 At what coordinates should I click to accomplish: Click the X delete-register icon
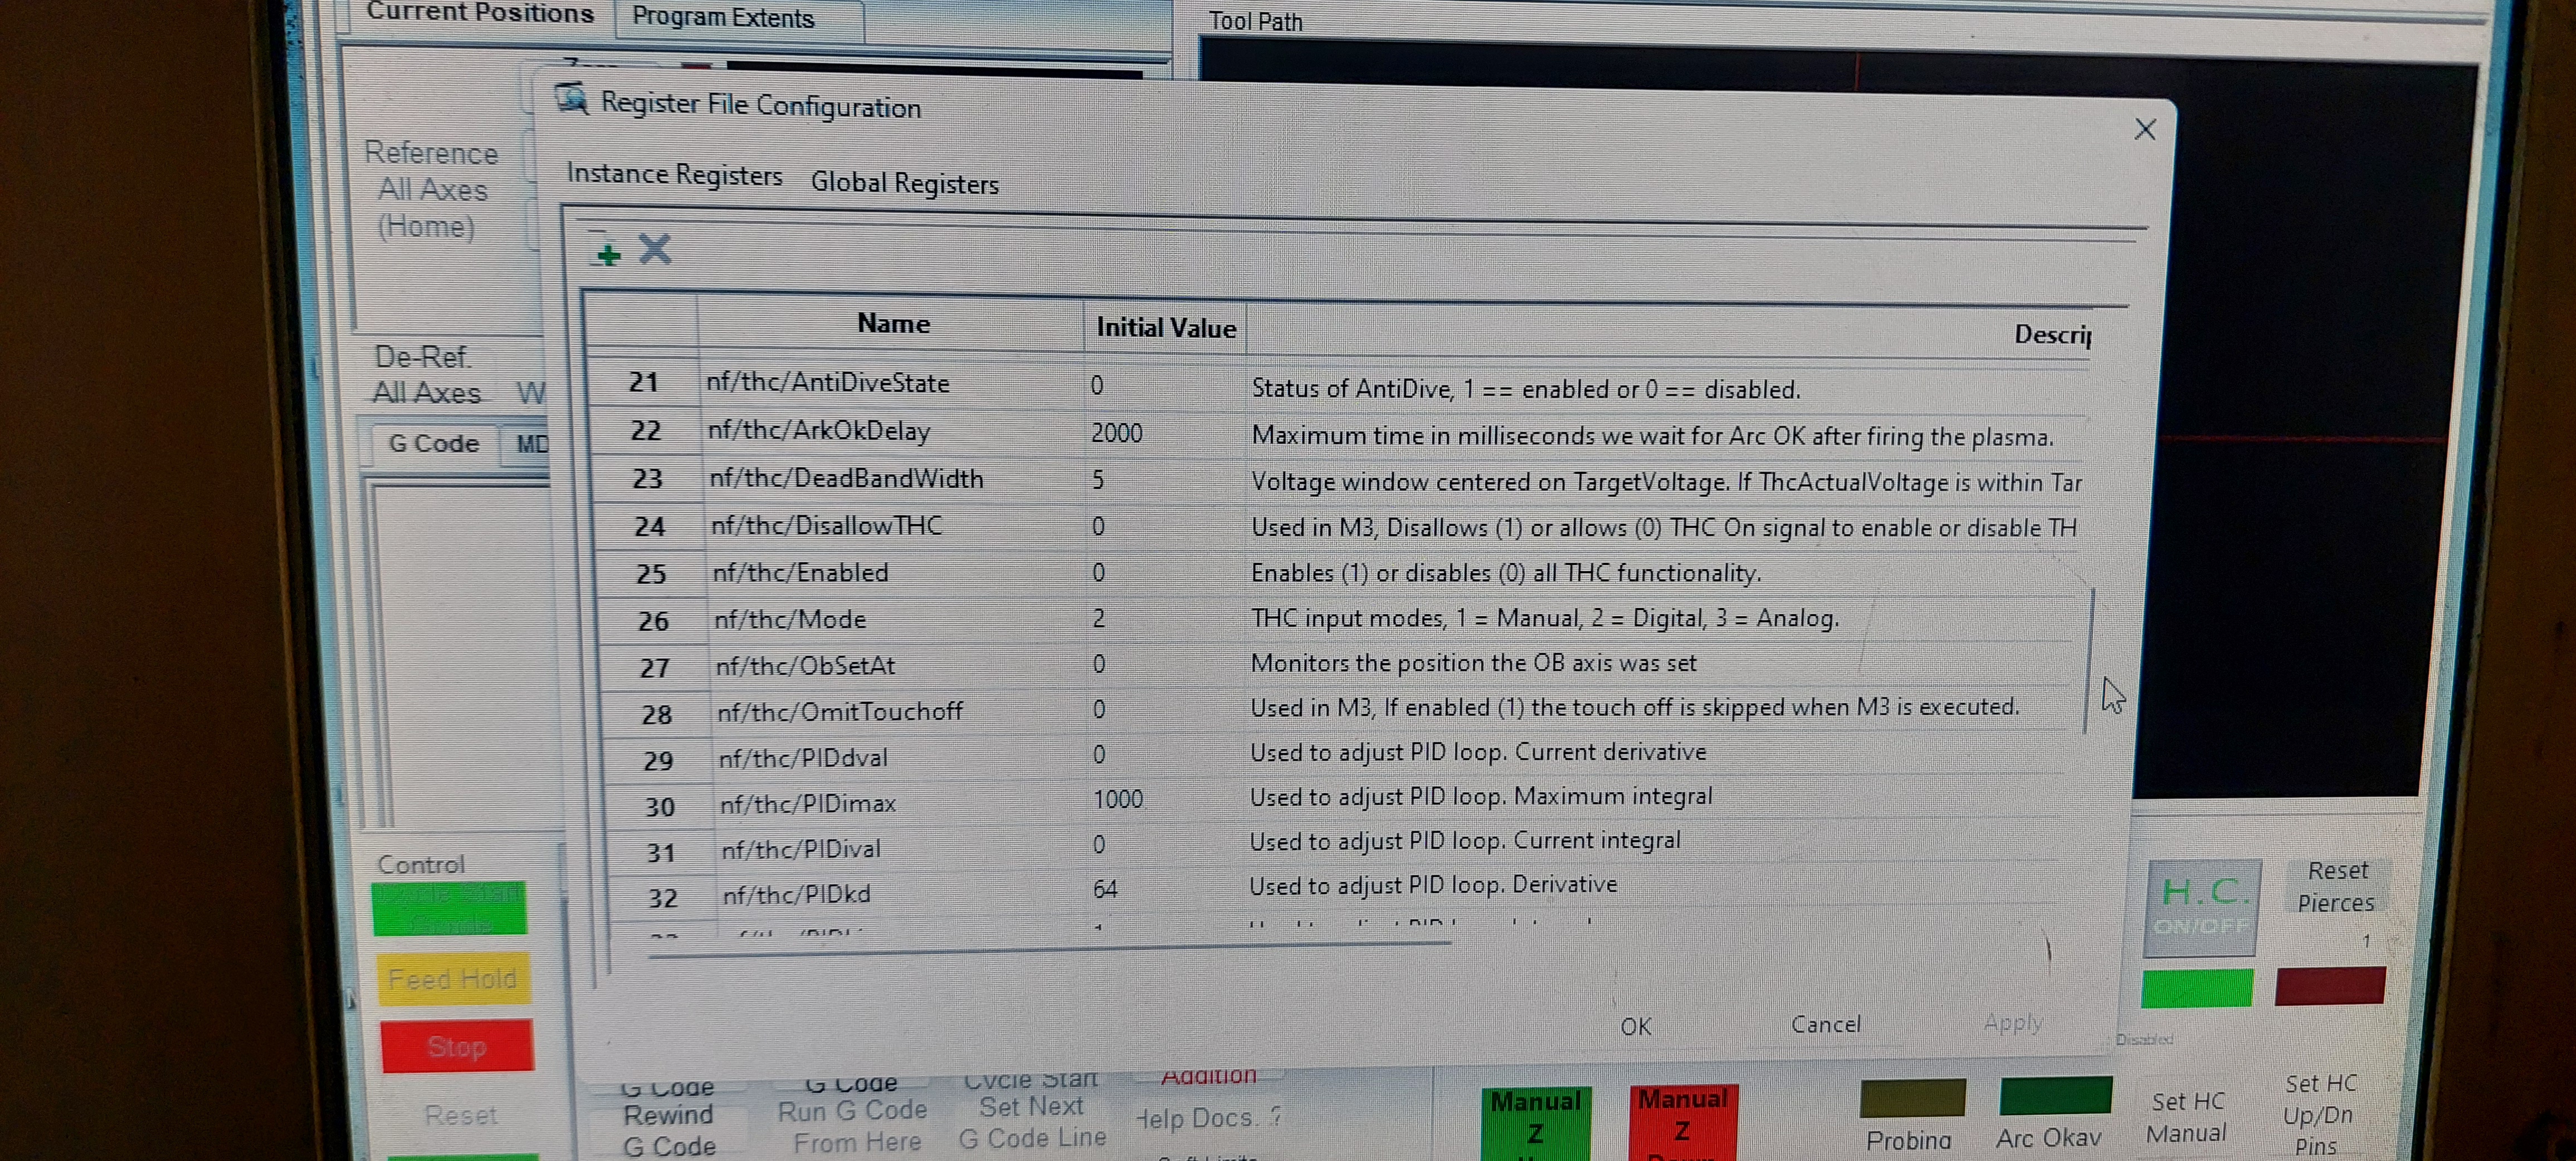pos(655,248)
